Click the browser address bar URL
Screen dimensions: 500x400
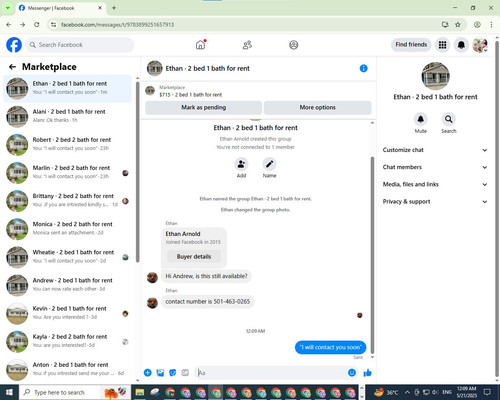click(117, 24)
